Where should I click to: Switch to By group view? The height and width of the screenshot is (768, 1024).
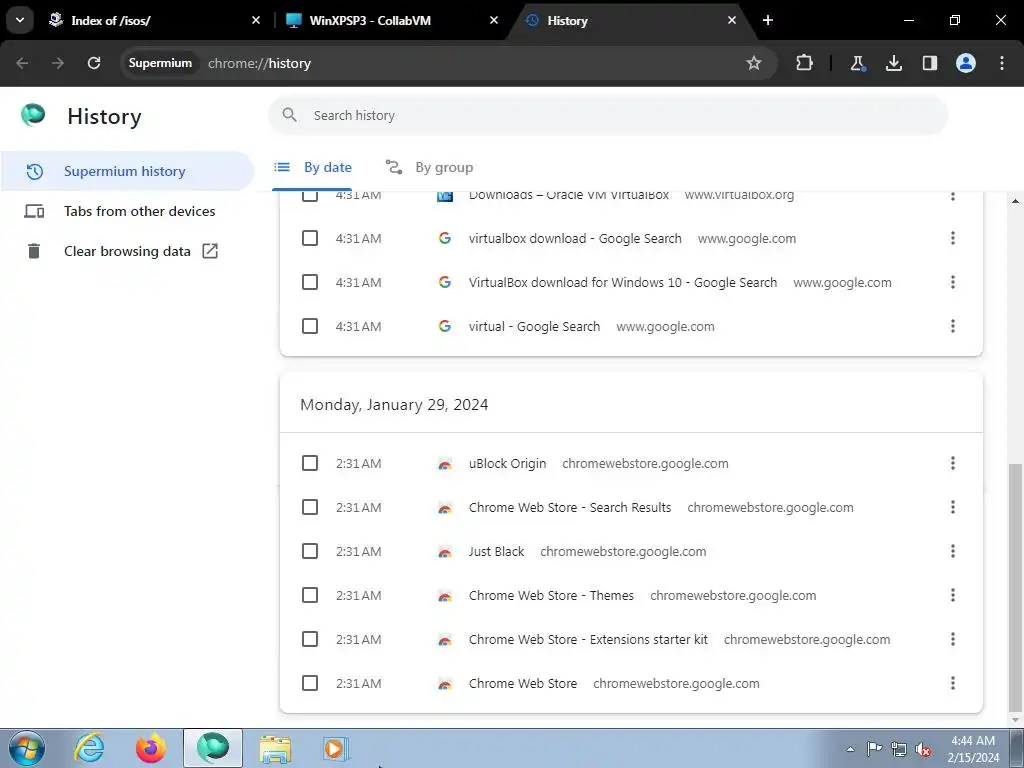[429, 167]
